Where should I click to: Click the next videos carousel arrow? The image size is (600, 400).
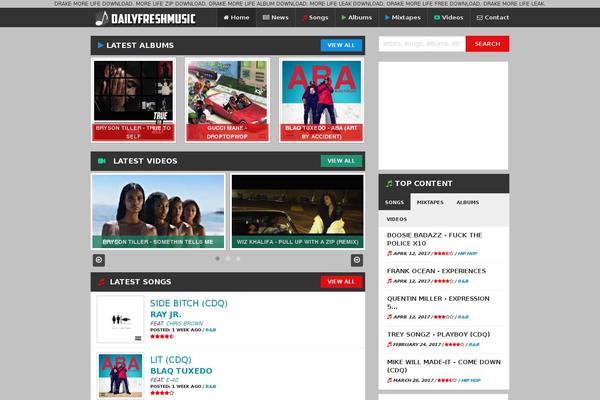coord(357,260)
